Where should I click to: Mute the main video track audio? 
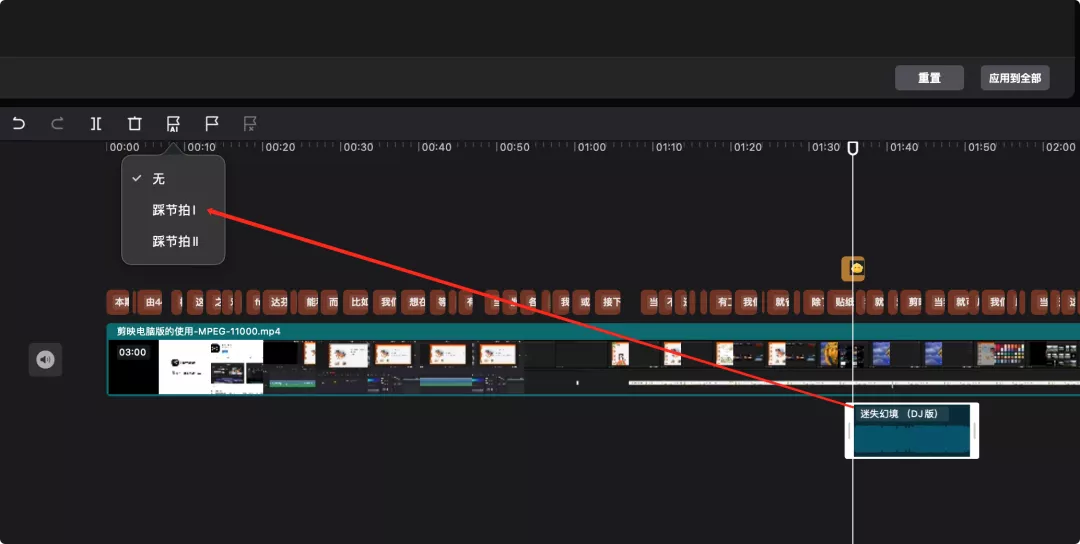(x=45, y=359)
